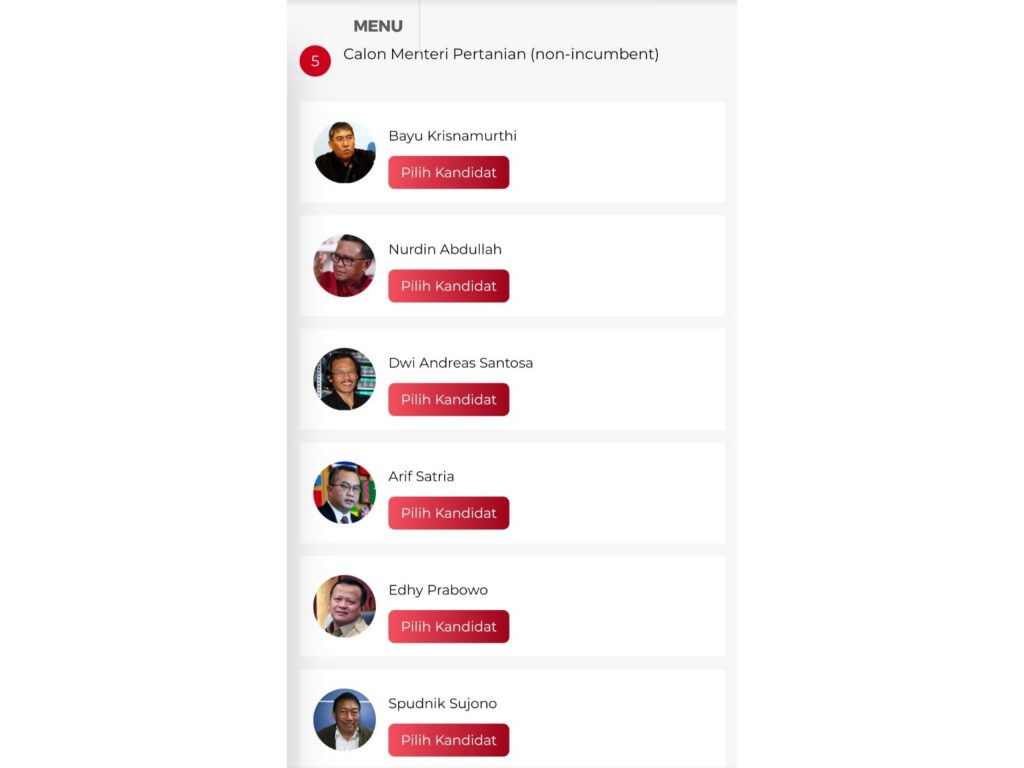Click Arif Satria's profile picture
This screenshot has width=1024, height=768.
[344, 493]
